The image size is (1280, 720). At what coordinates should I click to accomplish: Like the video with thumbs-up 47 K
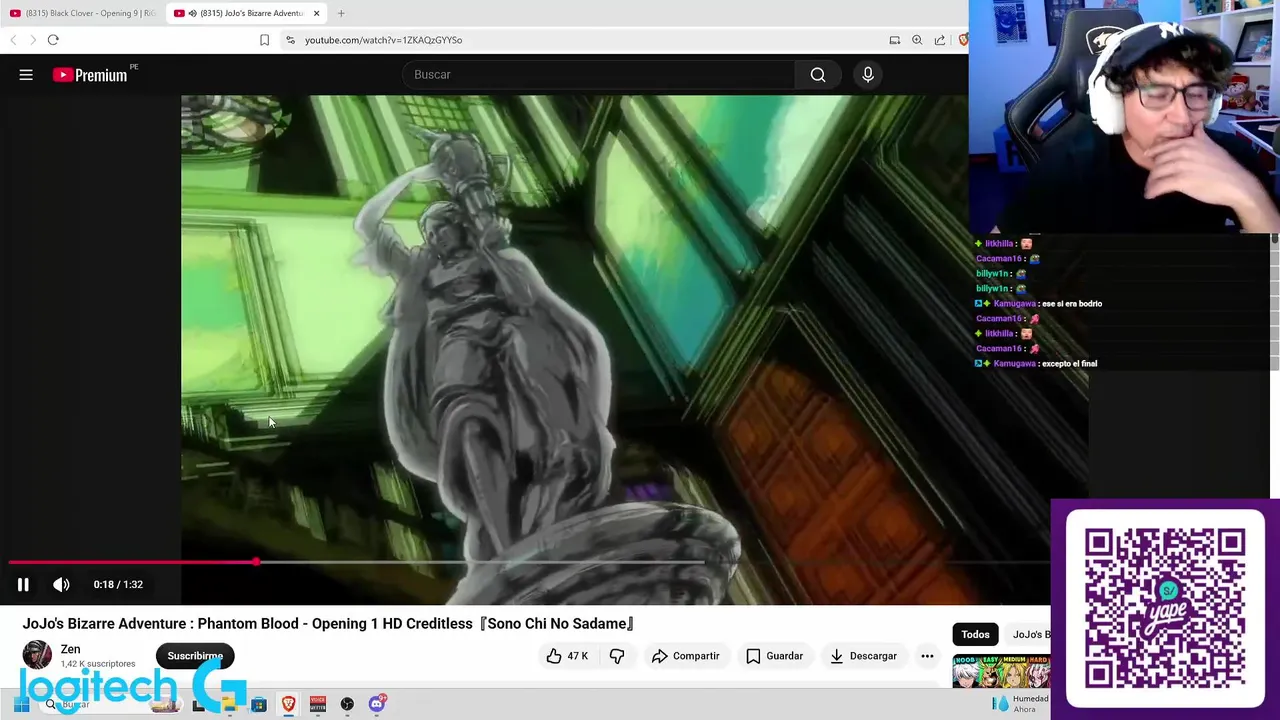click(567, 656)
